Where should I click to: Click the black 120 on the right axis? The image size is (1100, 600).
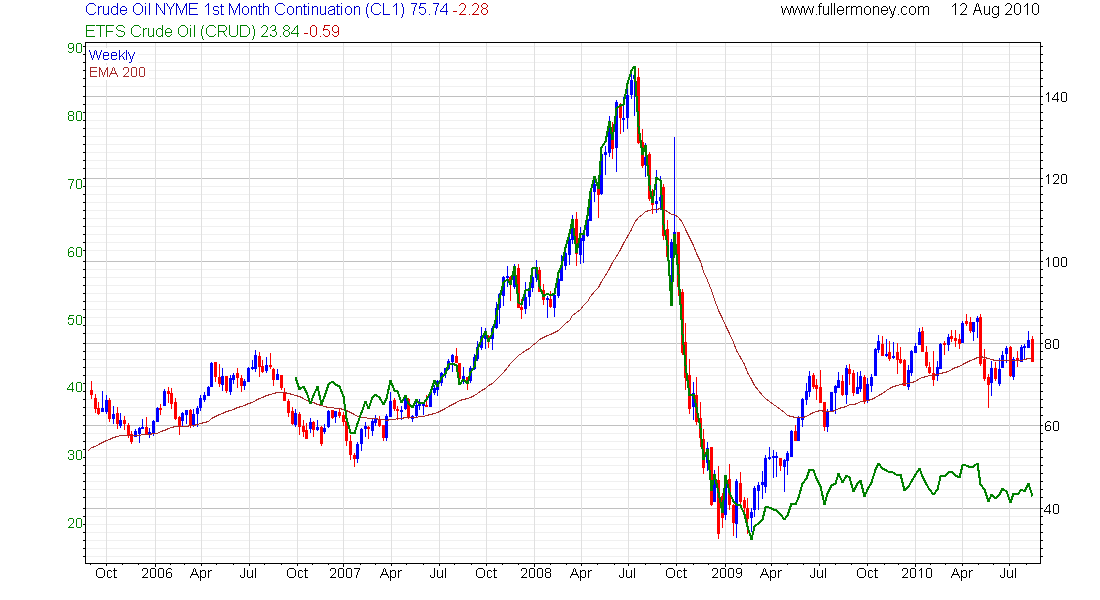click(x=1056, y=180)
